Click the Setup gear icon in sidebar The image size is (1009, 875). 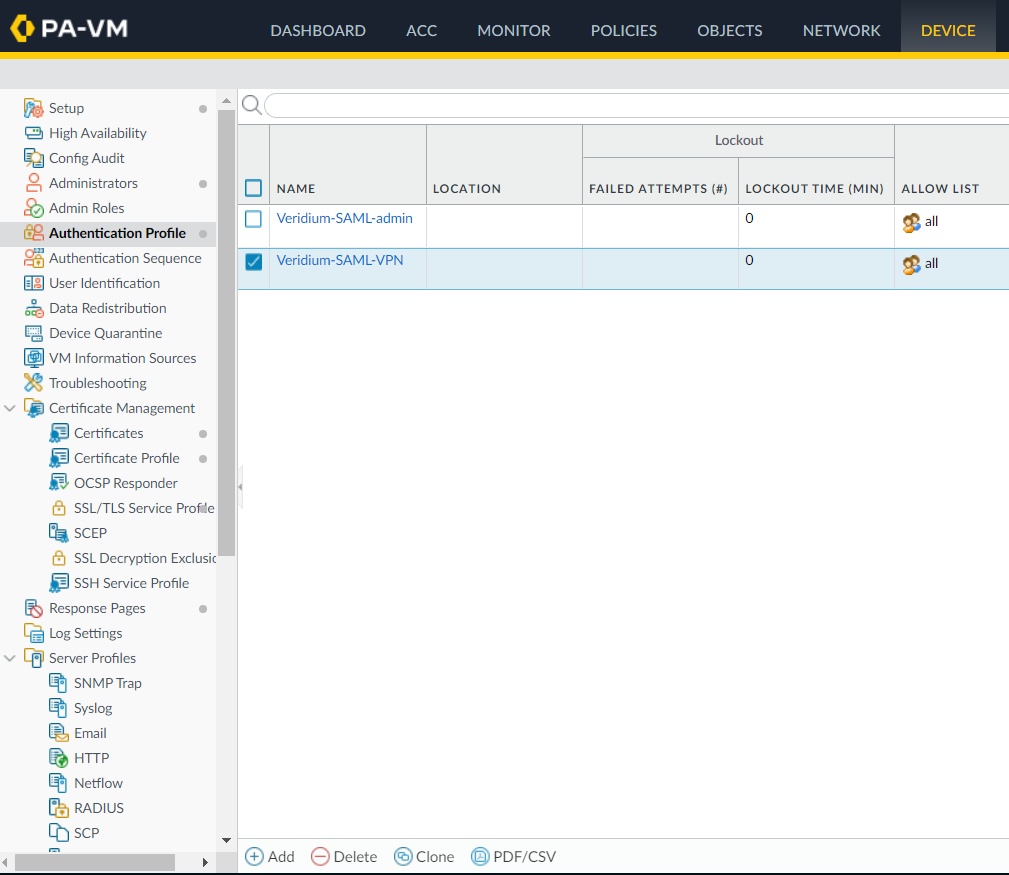(x=33, y=108)
